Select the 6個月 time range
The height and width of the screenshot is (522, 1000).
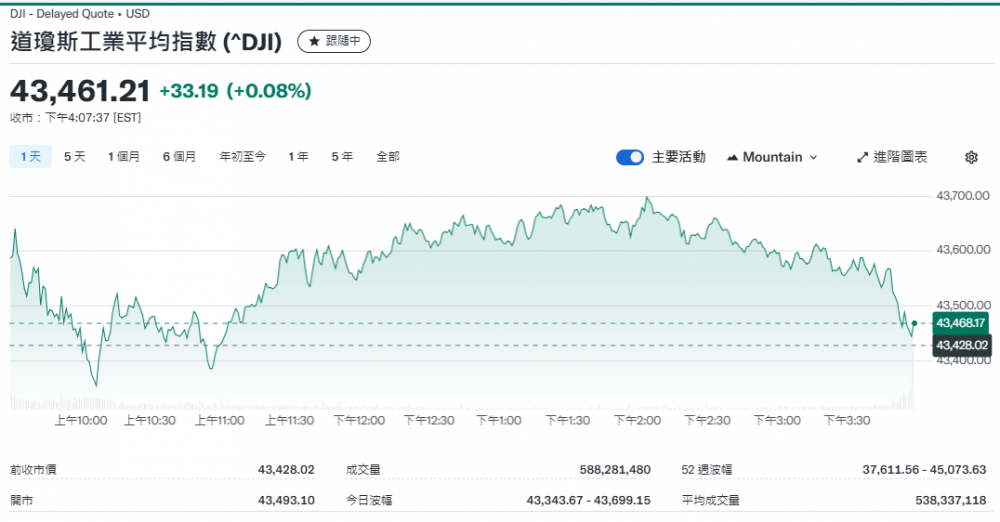click(180, 156)
